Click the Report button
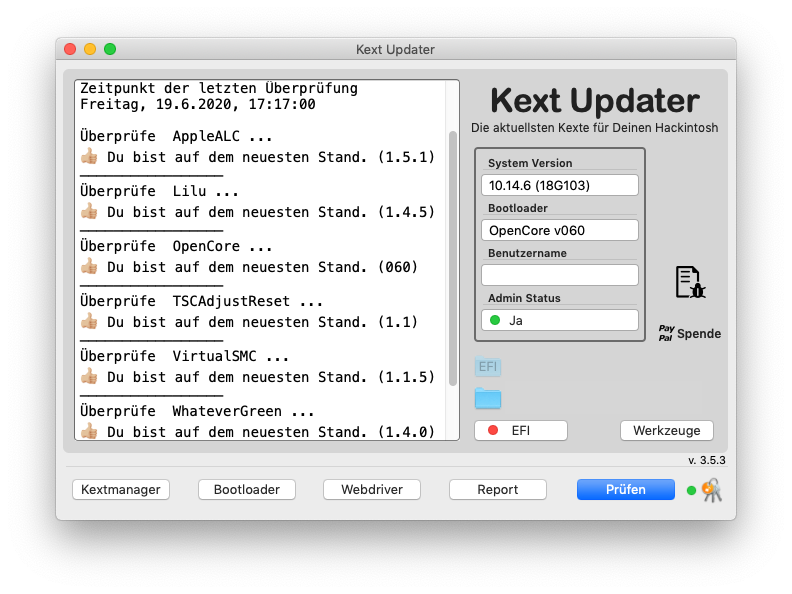 point(498,489)
